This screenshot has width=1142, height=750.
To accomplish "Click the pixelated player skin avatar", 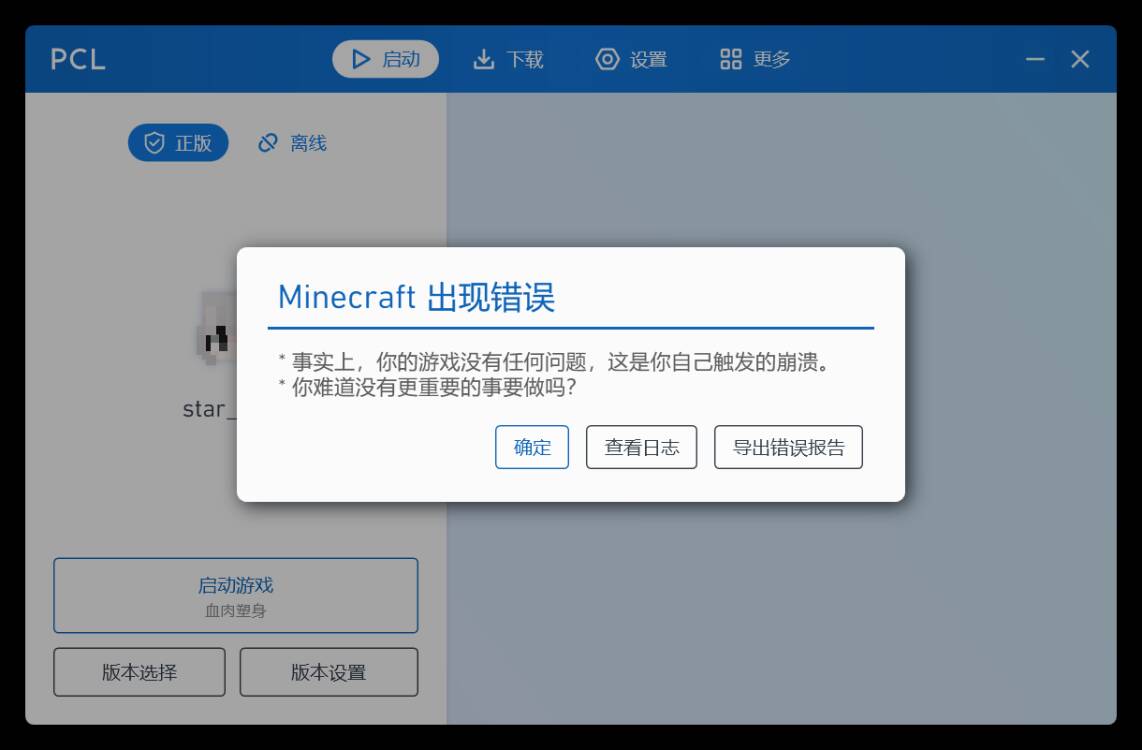I will [218, 330].
